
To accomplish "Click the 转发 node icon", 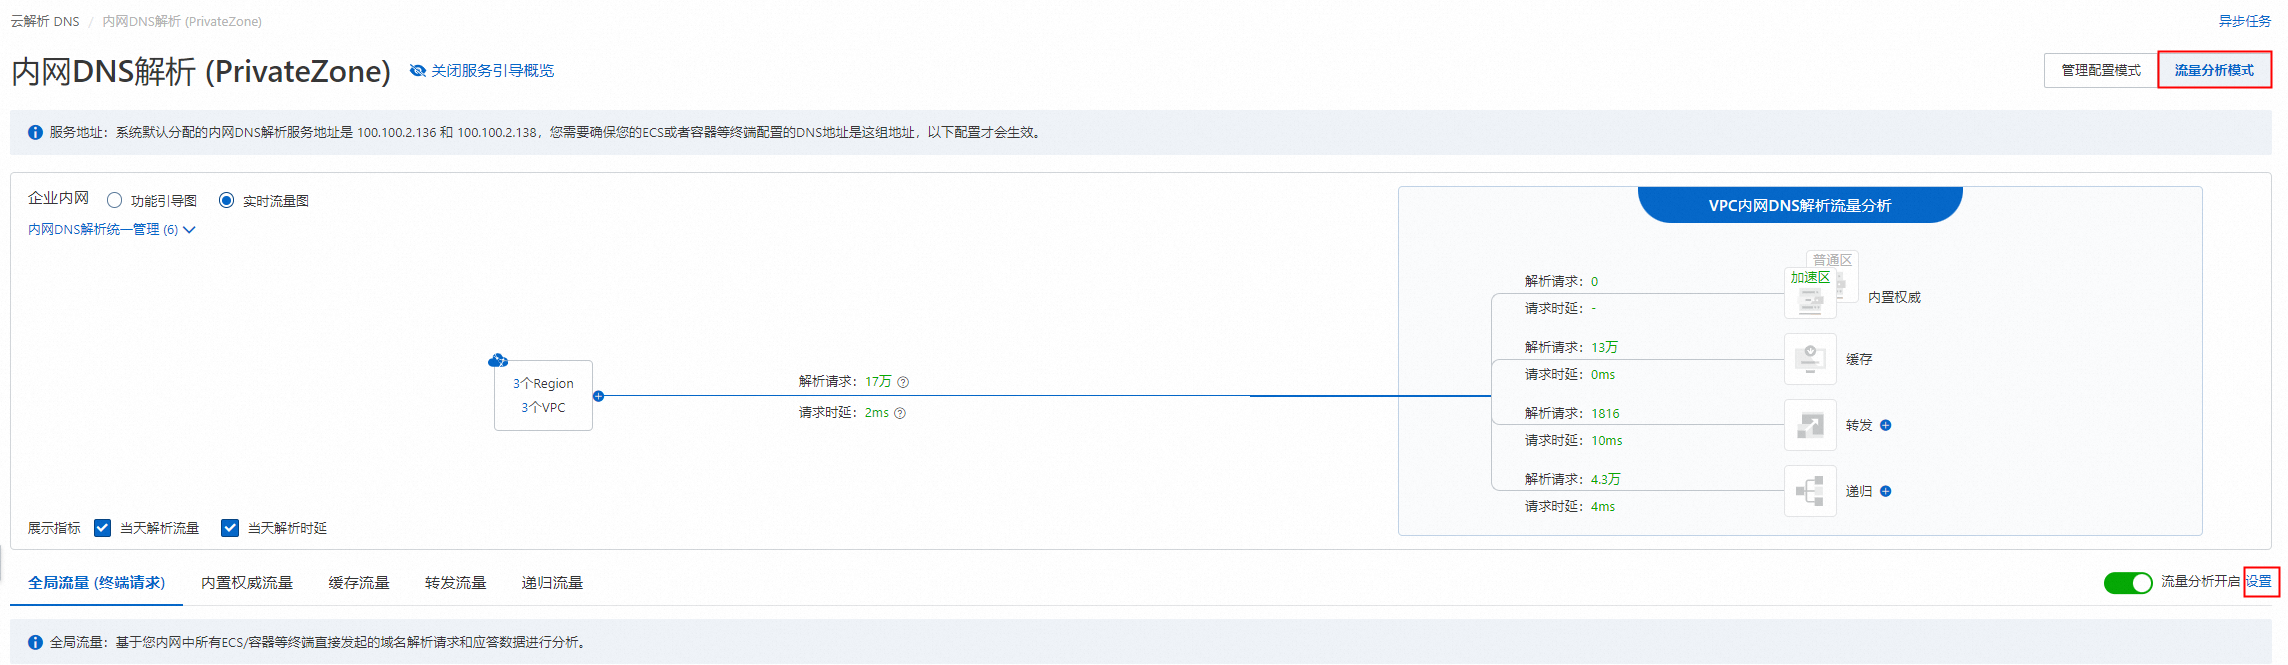I will (1810, 425).
